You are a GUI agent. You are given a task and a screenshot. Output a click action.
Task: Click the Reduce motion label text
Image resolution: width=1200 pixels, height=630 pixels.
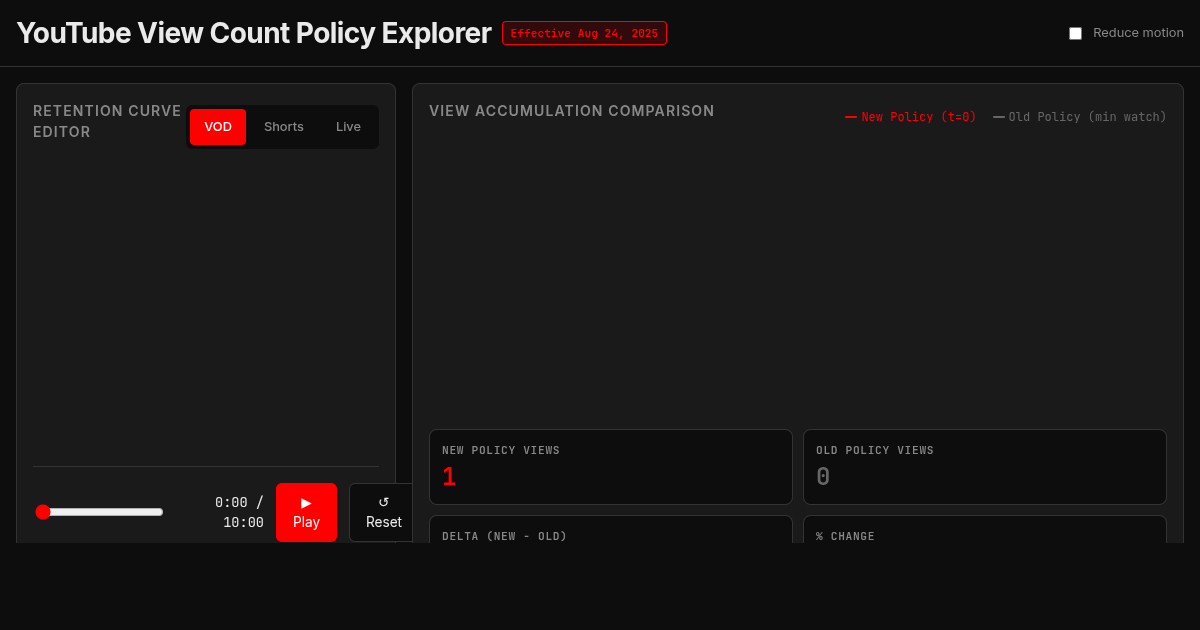[x=1138, y=33]
